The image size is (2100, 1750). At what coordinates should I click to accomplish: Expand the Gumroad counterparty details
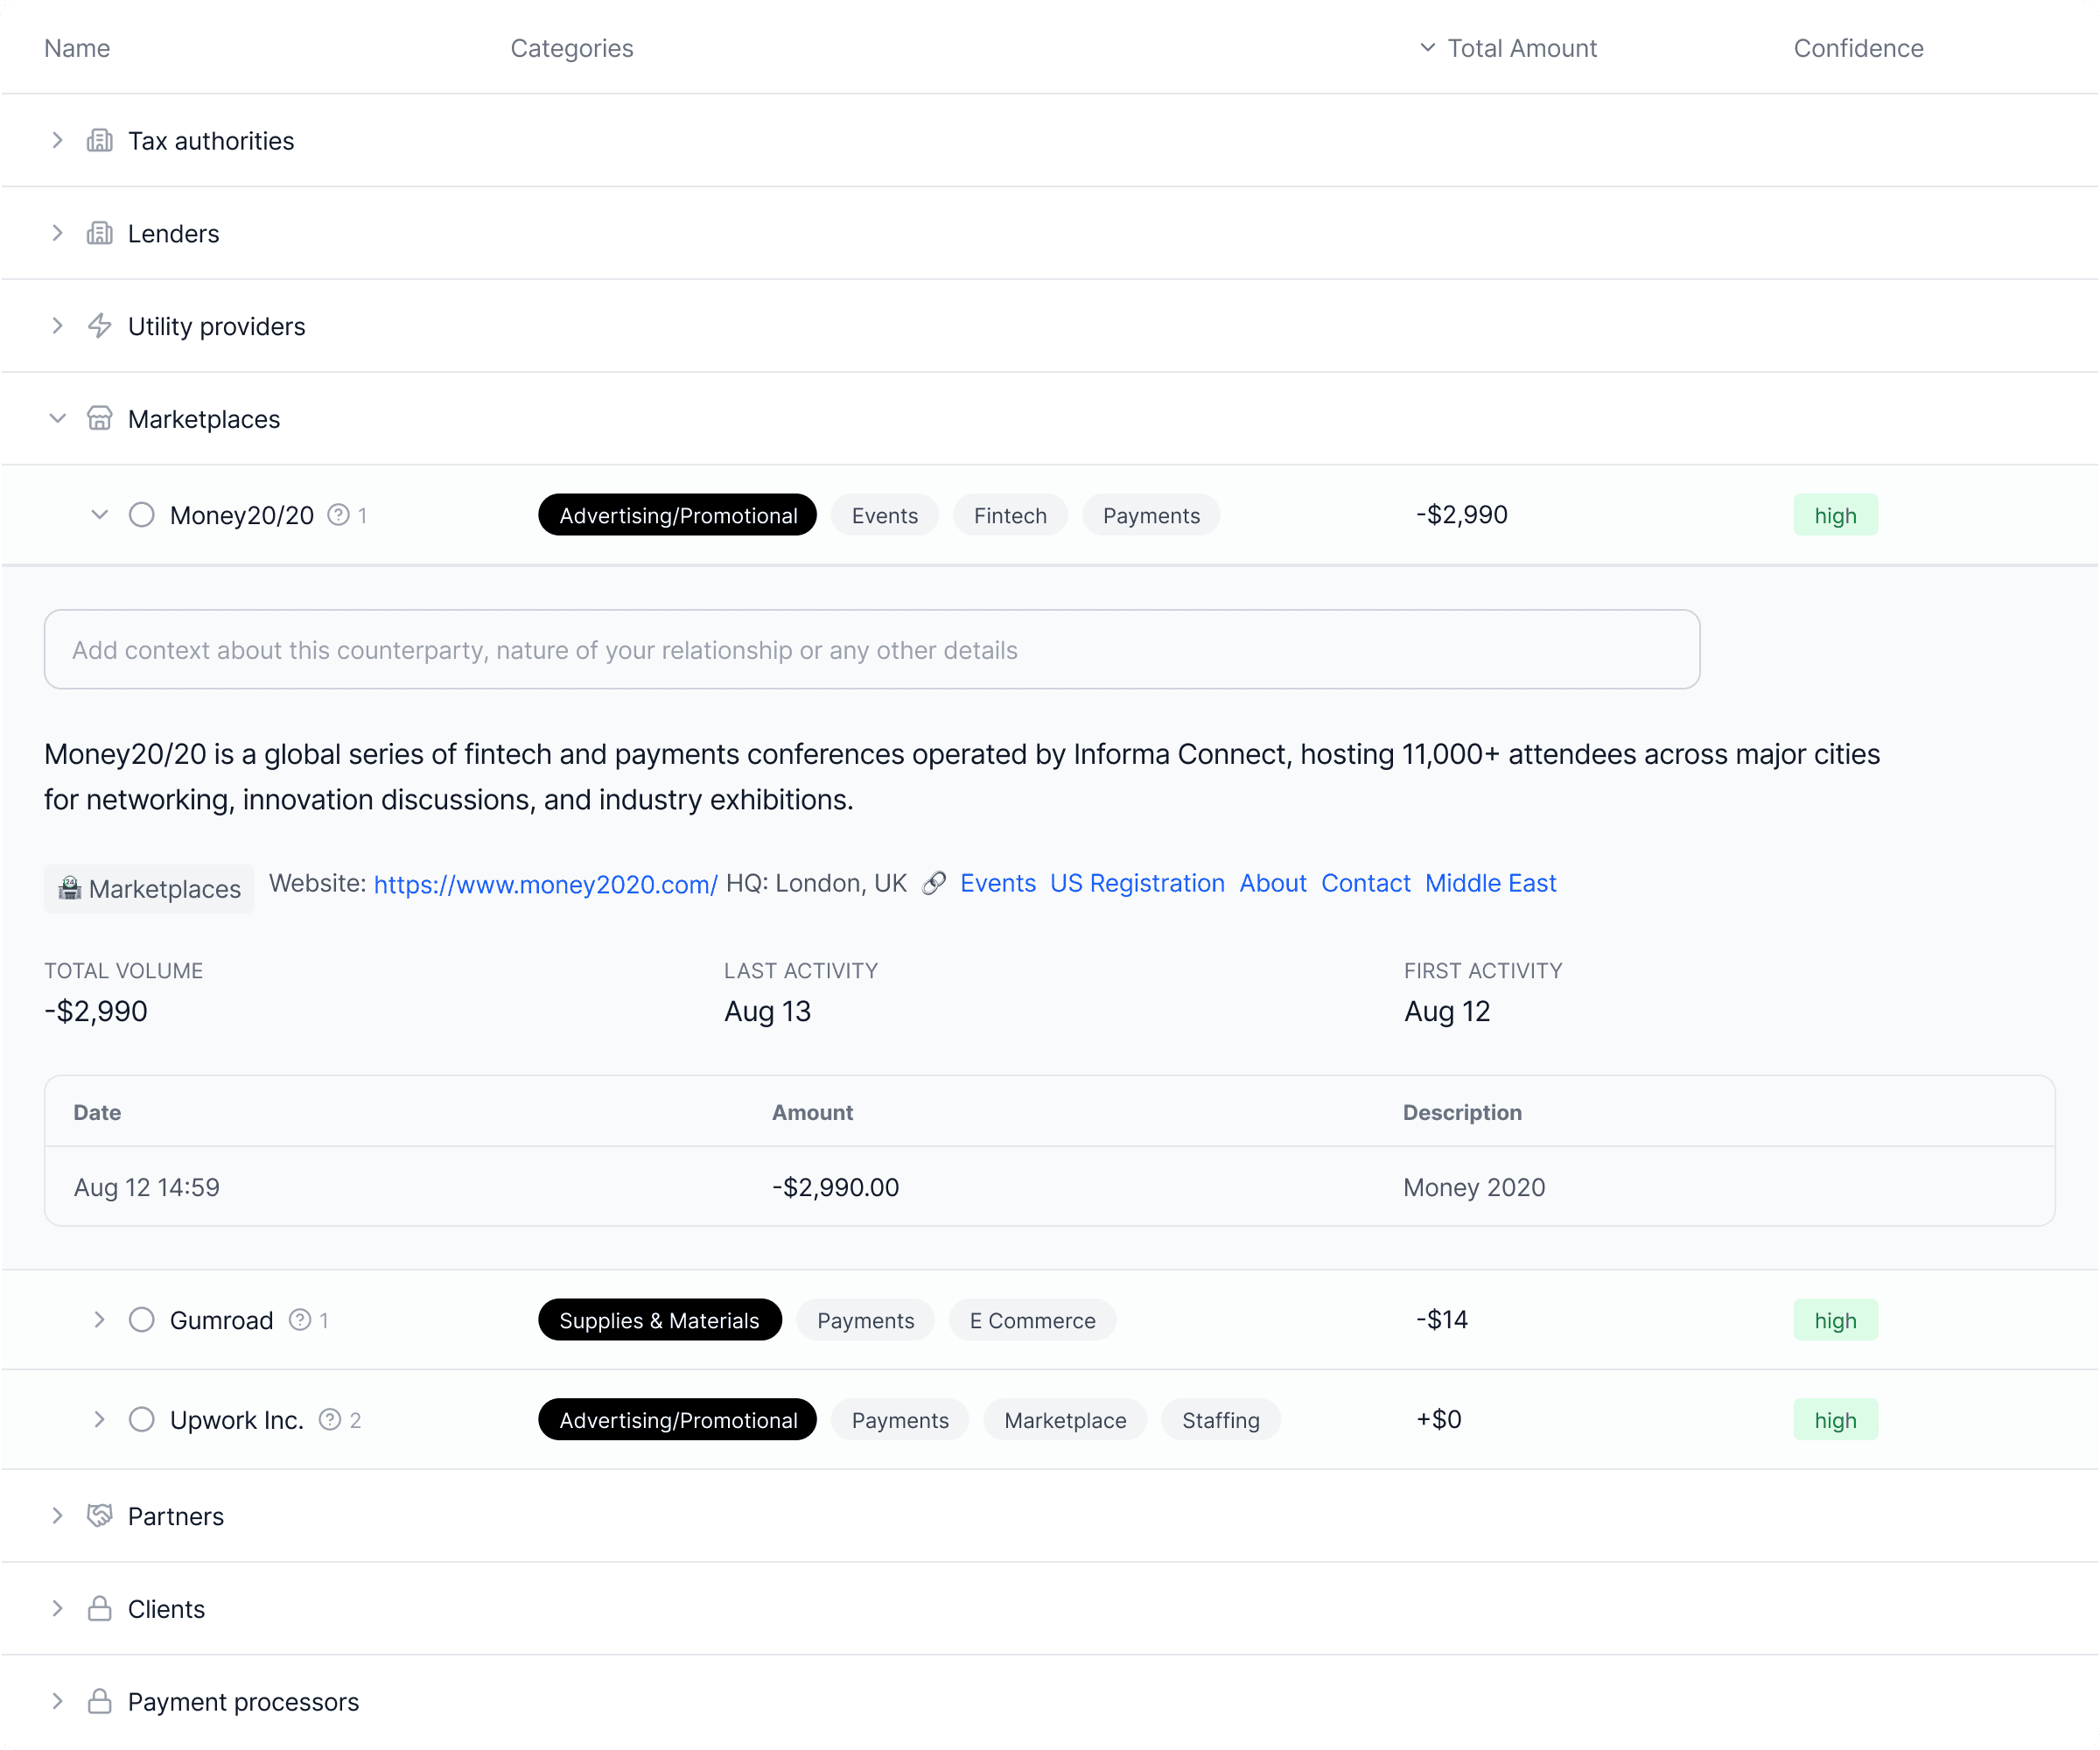99,1319
